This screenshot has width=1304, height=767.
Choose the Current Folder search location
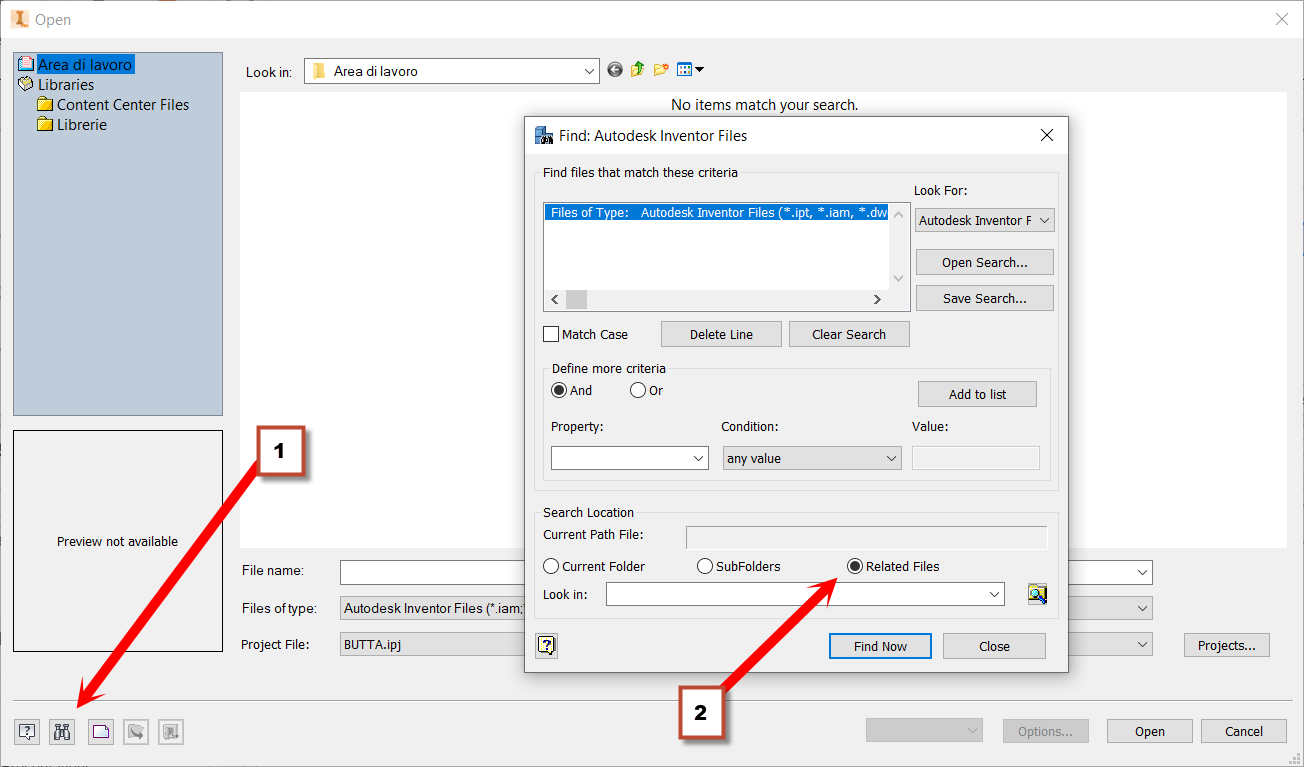pyautogui.click(x=551, y=566)
